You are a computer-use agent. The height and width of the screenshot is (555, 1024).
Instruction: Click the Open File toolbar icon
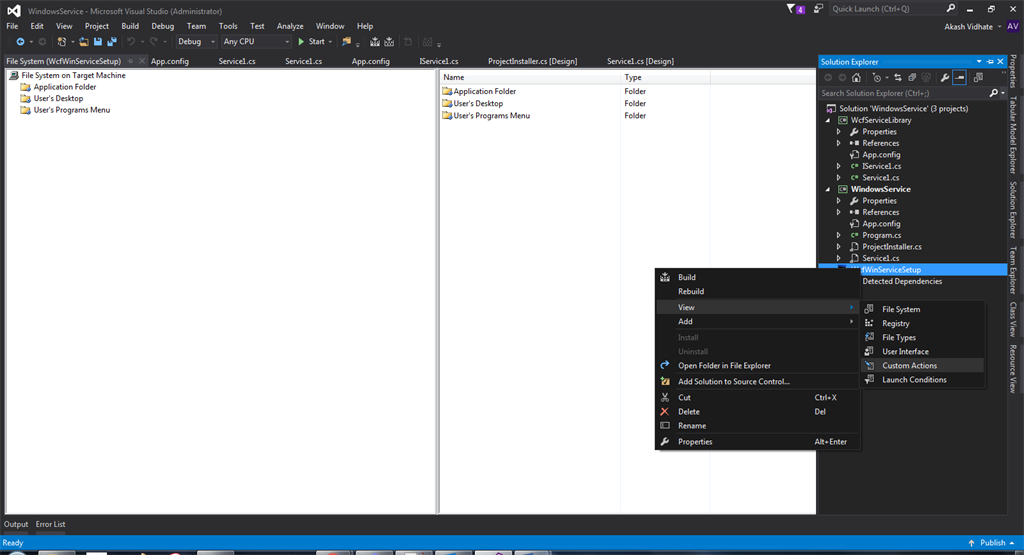tap(84, 42)
